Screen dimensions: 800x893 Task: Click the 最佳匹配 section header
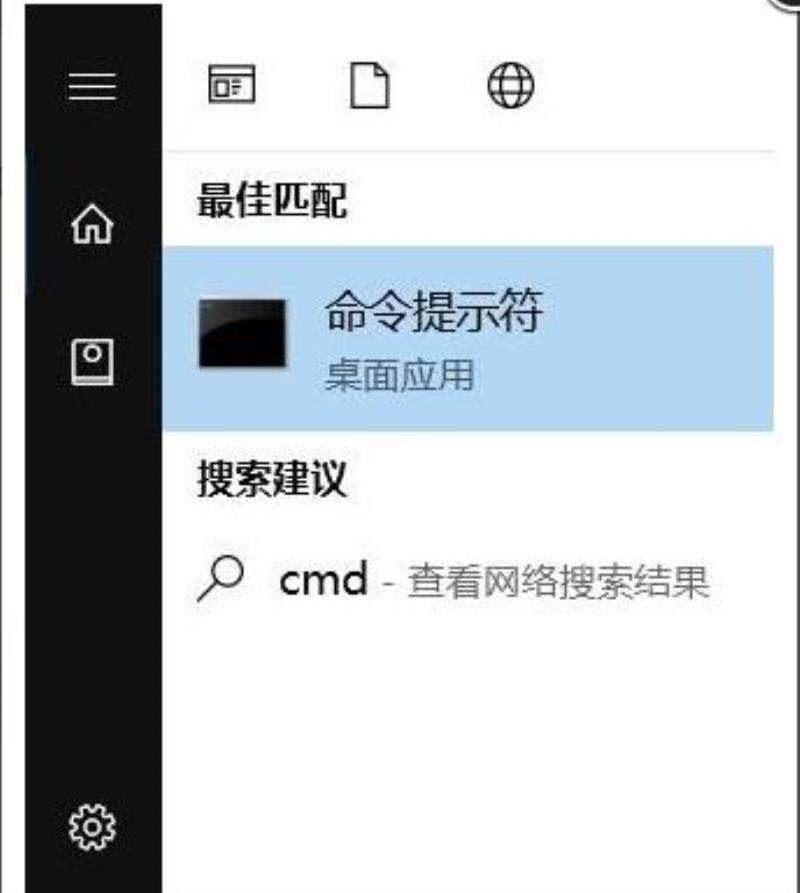[x=271, y=200]
